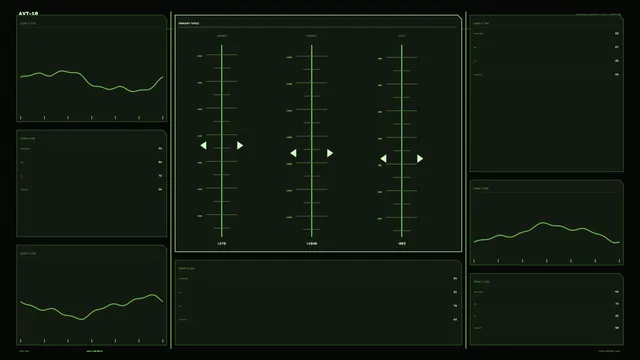Click the line graph in the top-left panel

tap(91, 81)
